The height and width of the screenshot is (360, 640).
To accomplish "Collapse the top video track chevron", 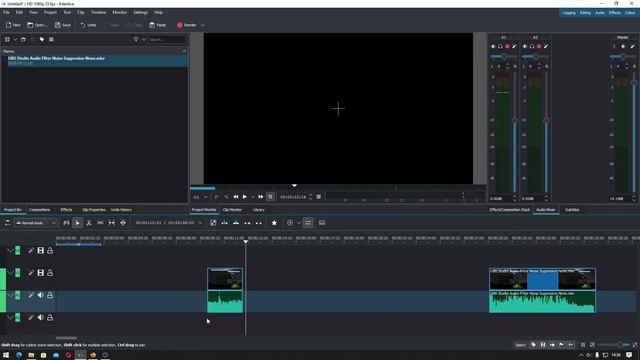I will [10, 251].
